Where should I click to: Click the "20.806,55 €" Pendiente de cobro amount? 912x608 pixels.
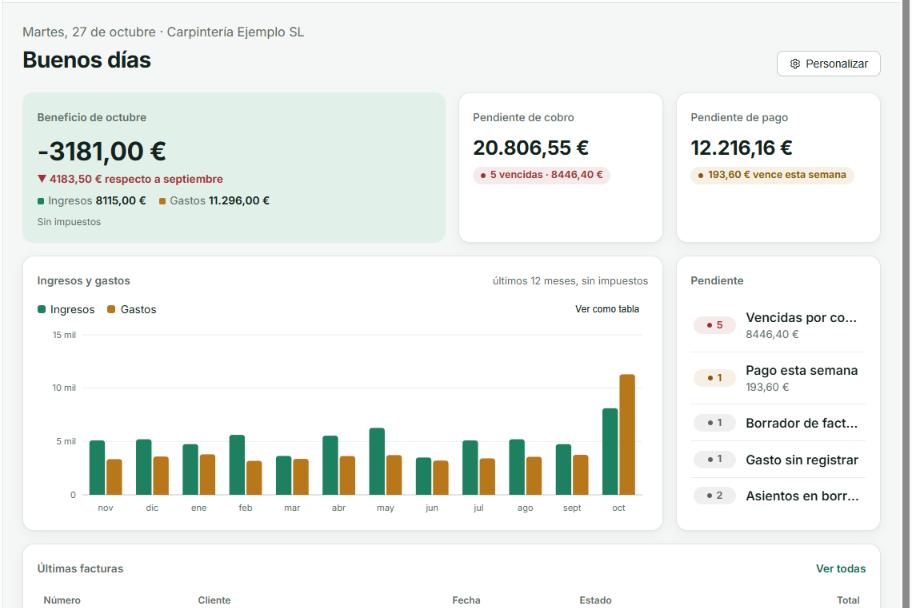point(530,148)
